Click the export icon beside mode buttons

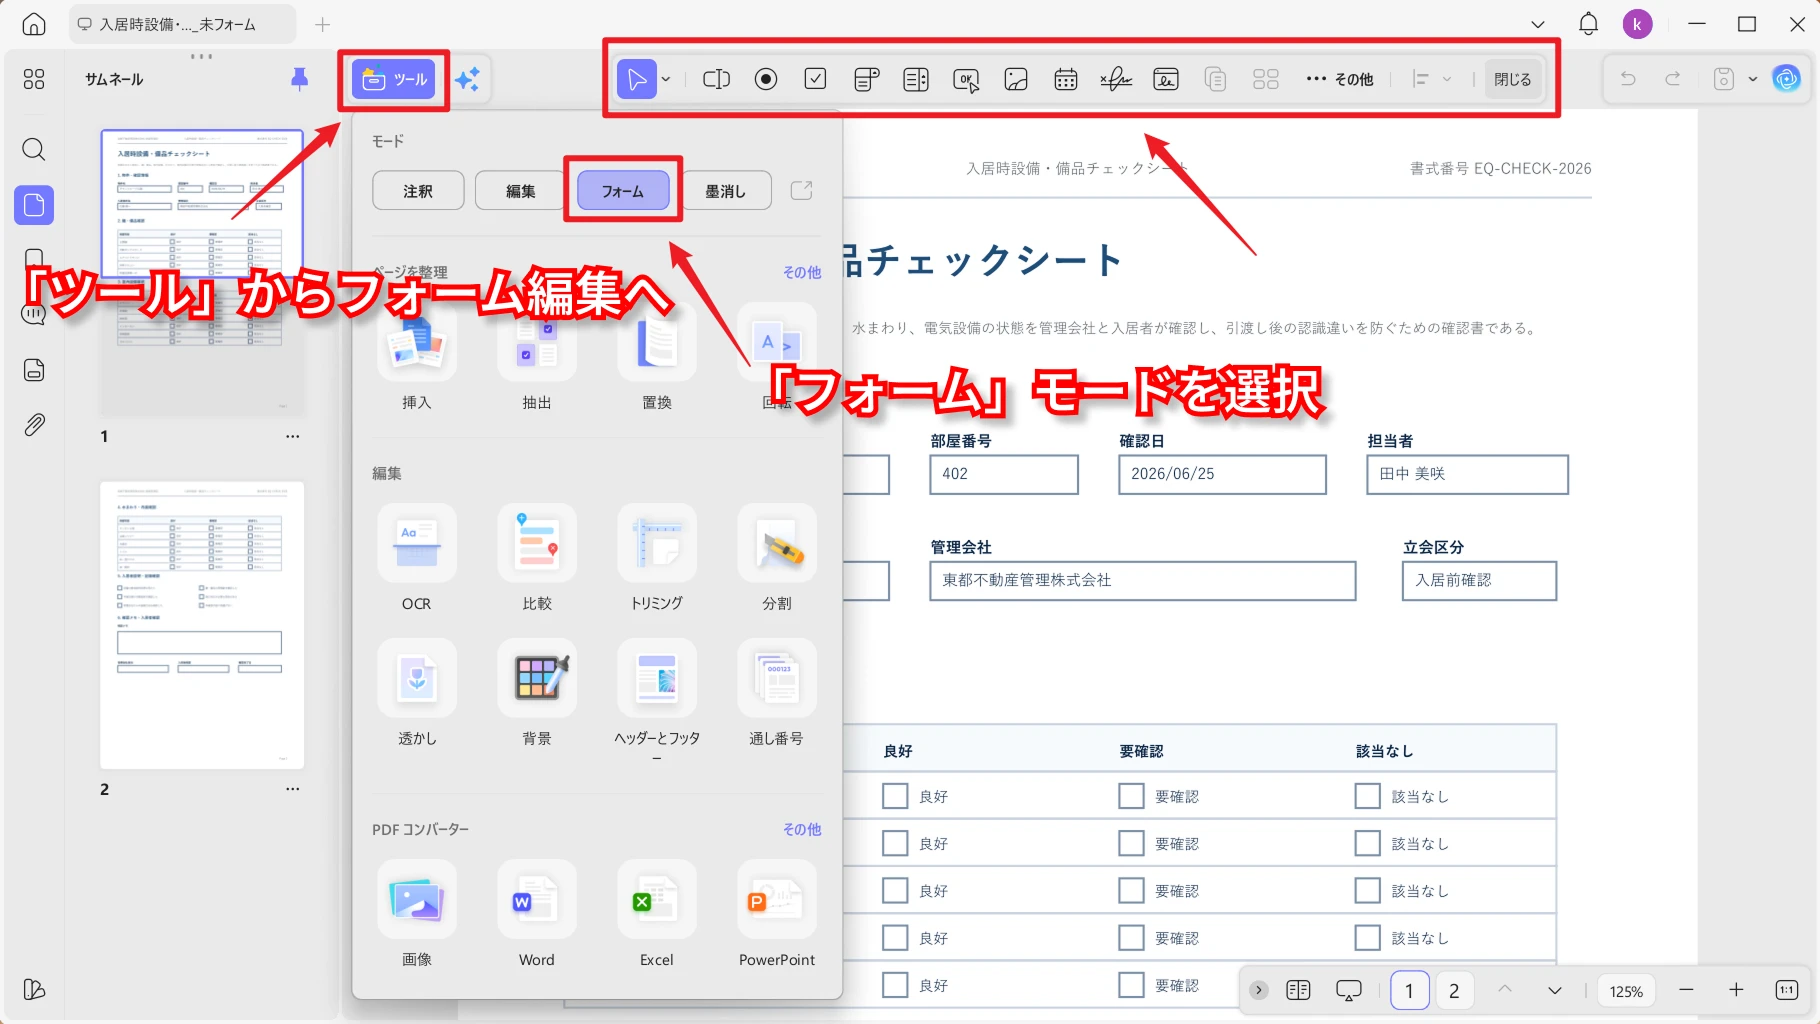tap(802, 190)
